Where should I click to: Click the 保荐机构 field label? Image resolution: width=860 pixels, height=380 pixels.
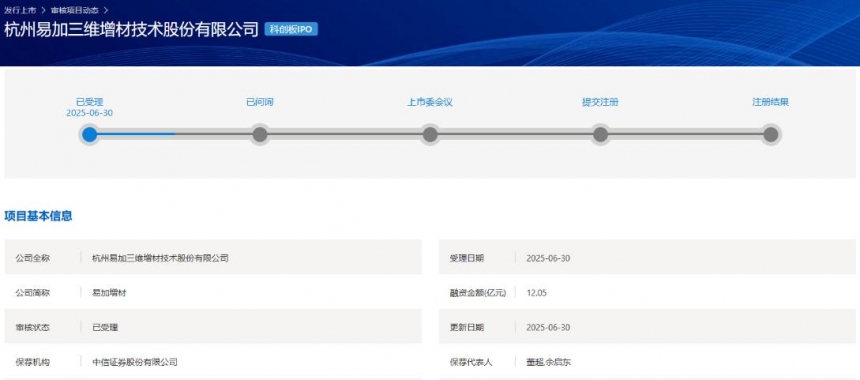[x=32, y=362]
